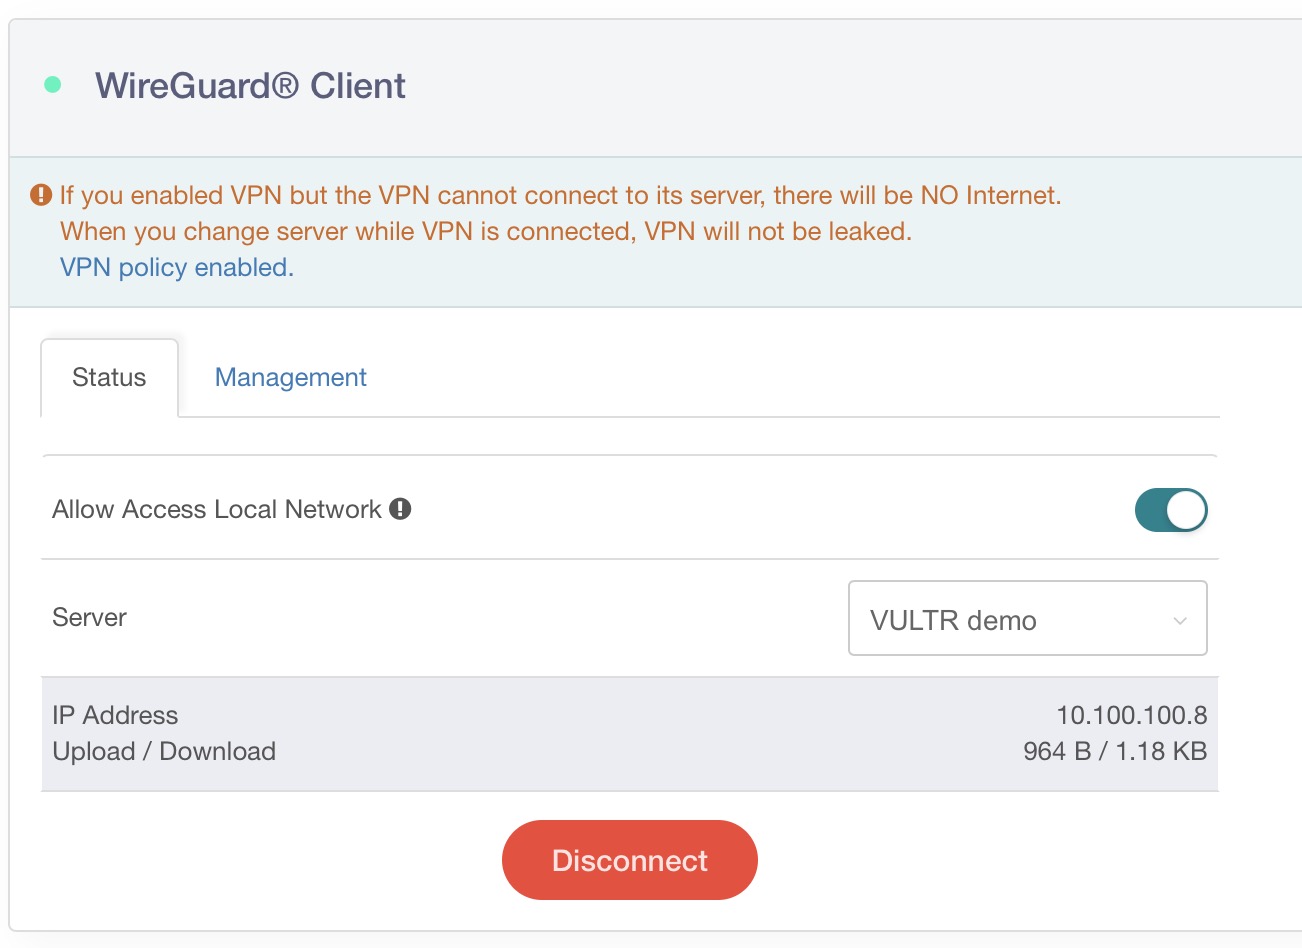Image resolution: width=1302 pixels, height=948 pixels.
Task: Click the "IP Address" label
Action: [115, 715]
